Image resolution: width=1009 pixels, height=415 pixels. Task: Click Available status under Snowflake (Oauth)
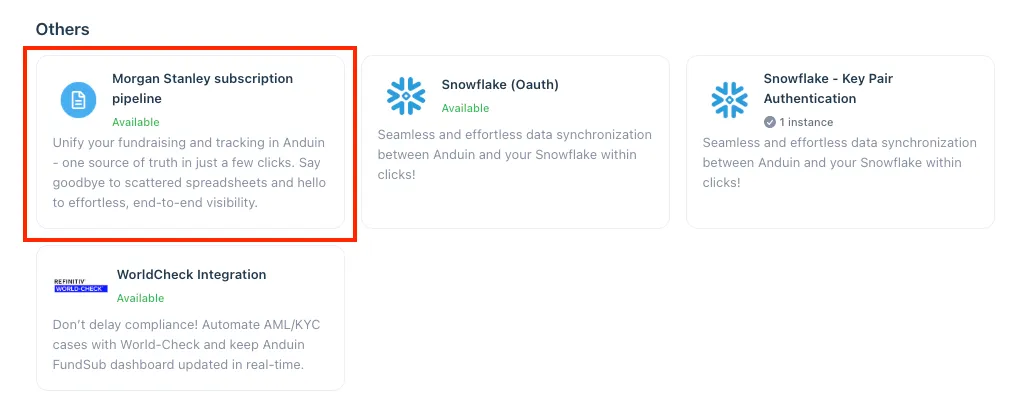[465, 108]
